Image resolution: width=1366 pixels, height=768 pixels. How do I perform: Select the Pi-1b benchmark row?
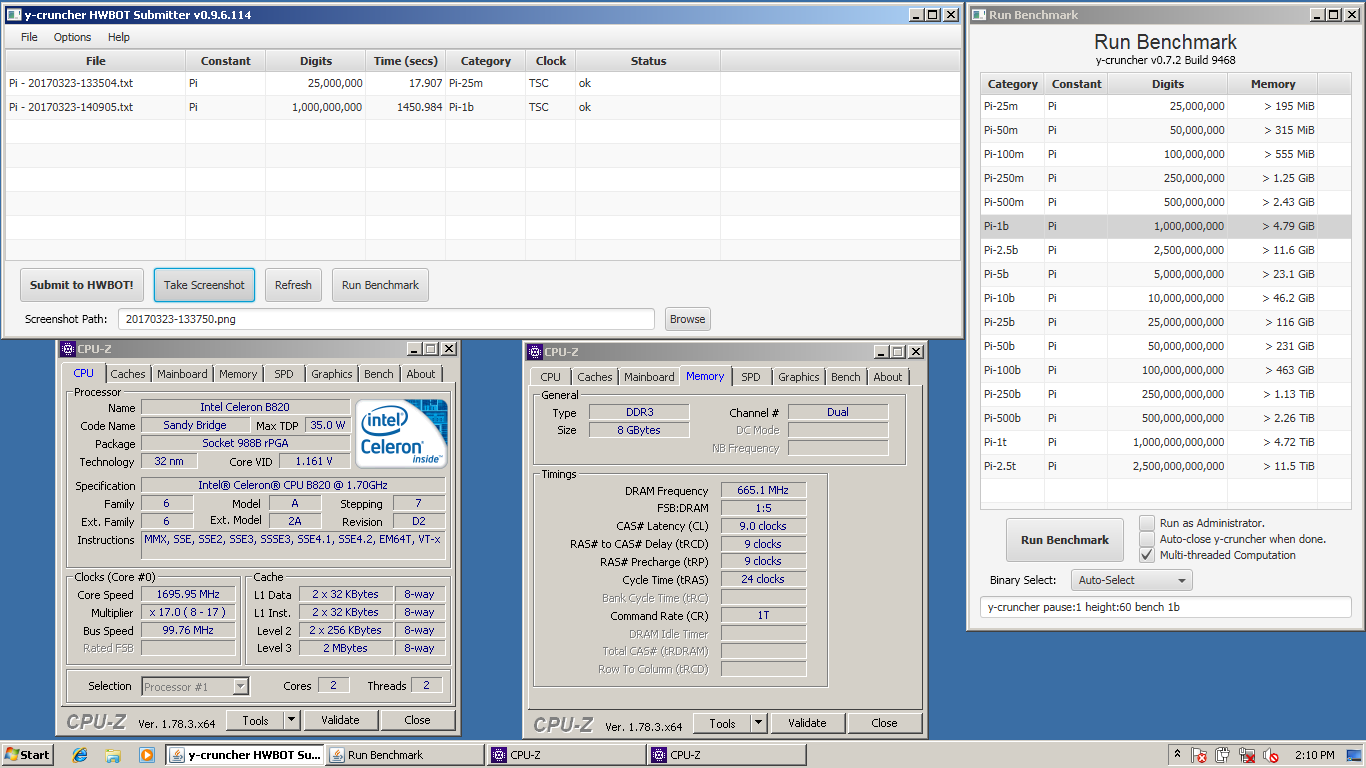pyautogui.click(x=1166, y=226)
